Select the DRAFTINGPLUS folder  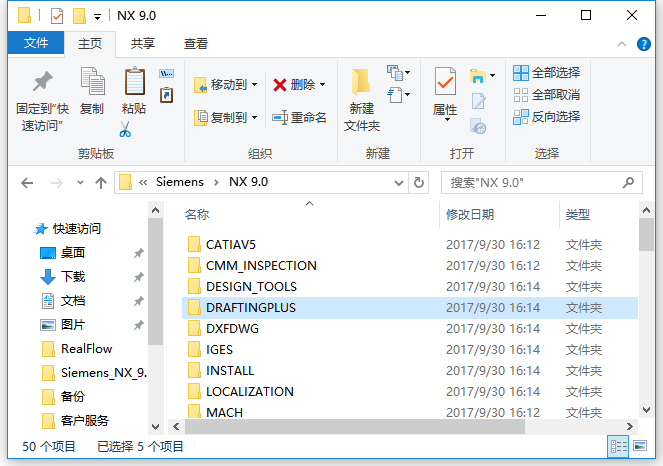pos(410,308)
